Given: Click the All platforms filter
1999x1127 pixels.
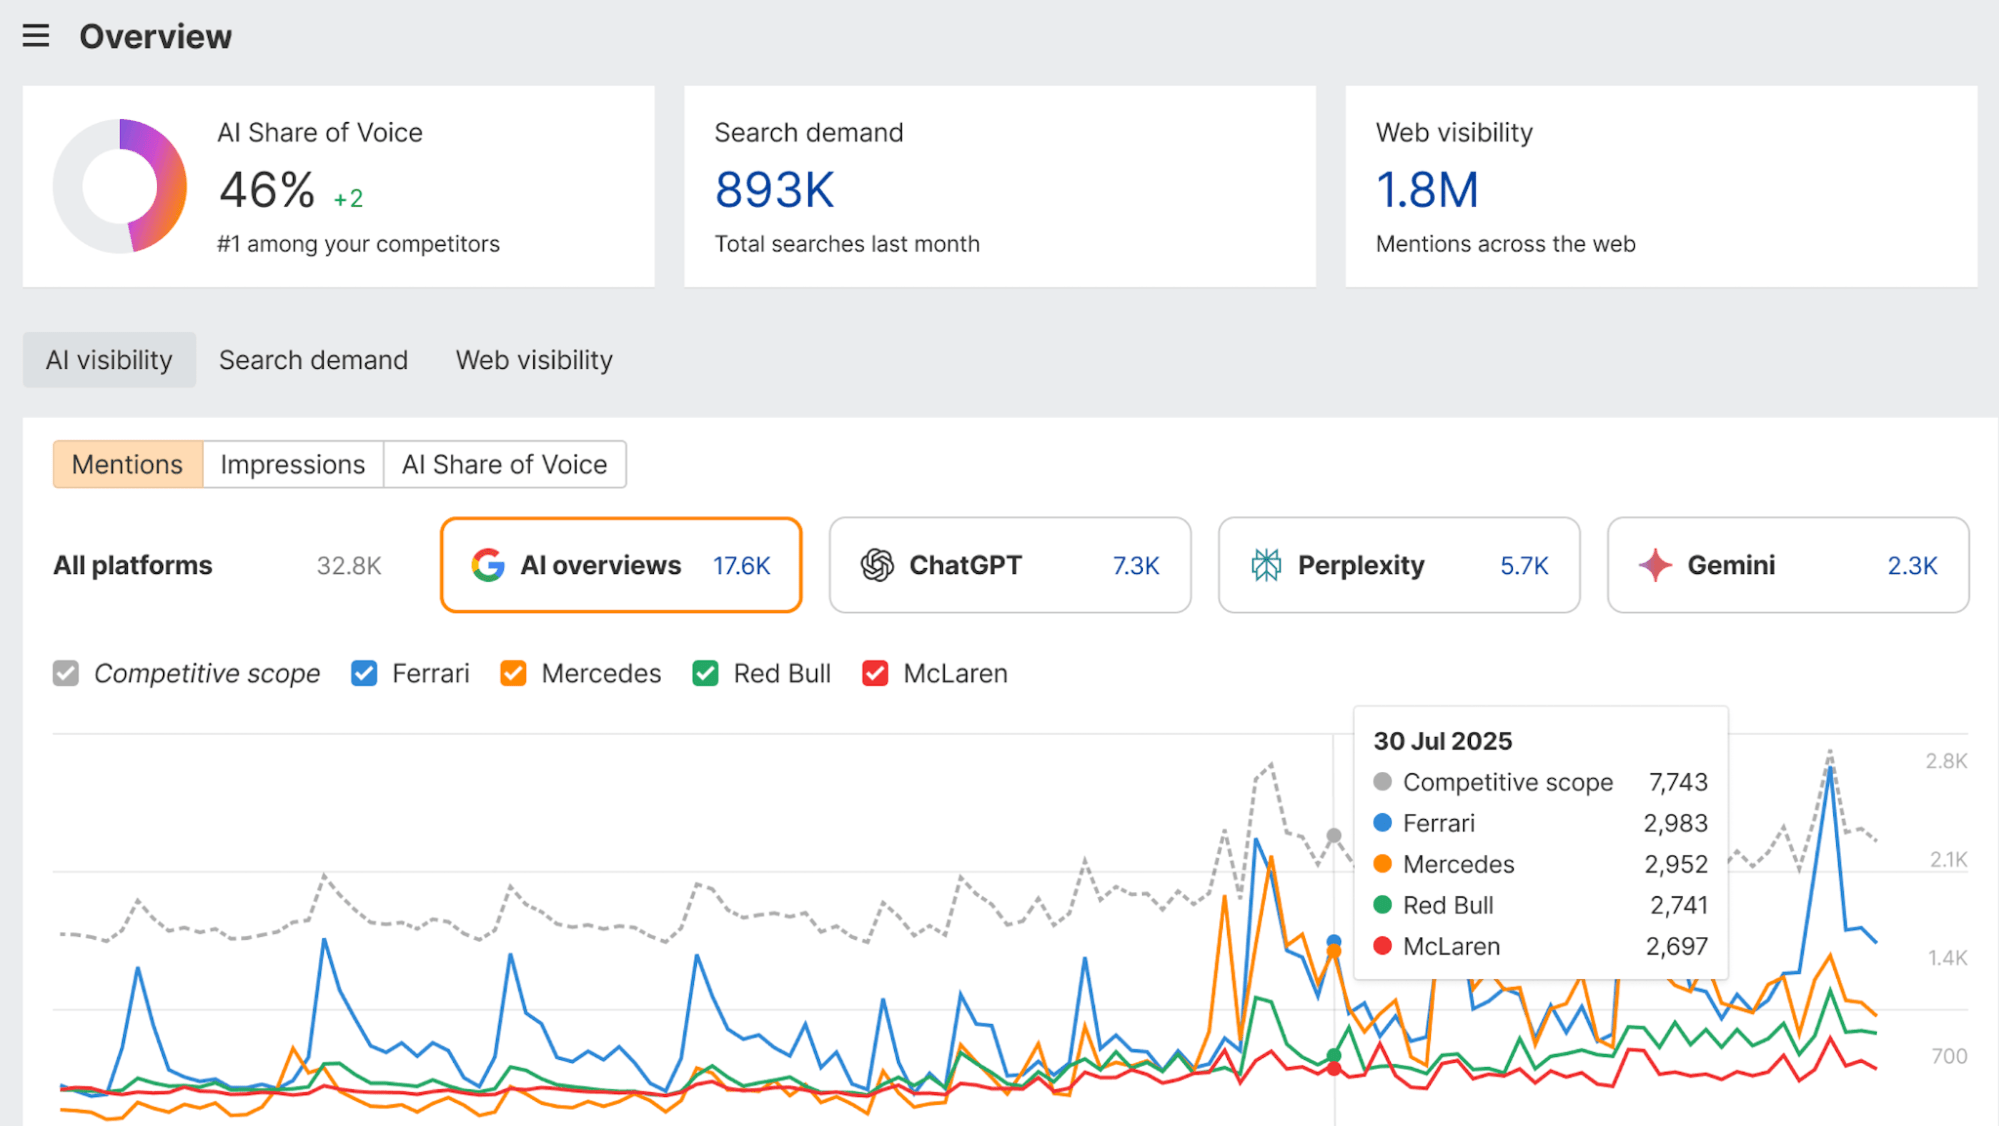Looking at the screenshot, I should coord(131,564).
